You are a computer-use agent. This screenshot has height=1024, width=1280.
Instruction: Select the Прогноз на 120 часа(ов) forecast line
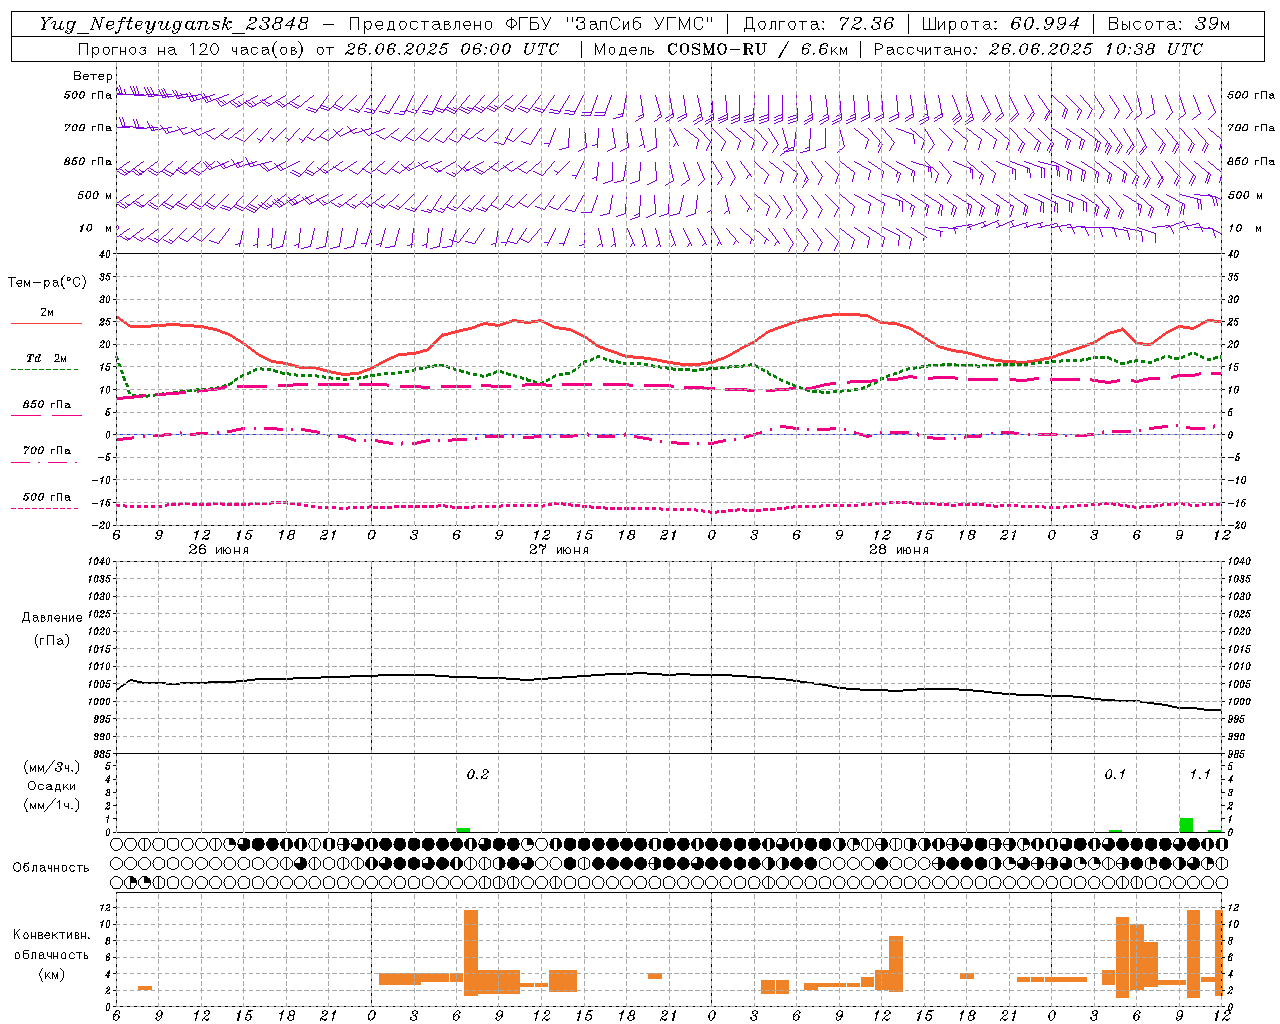pyautogui.click(x=320, y=49)
